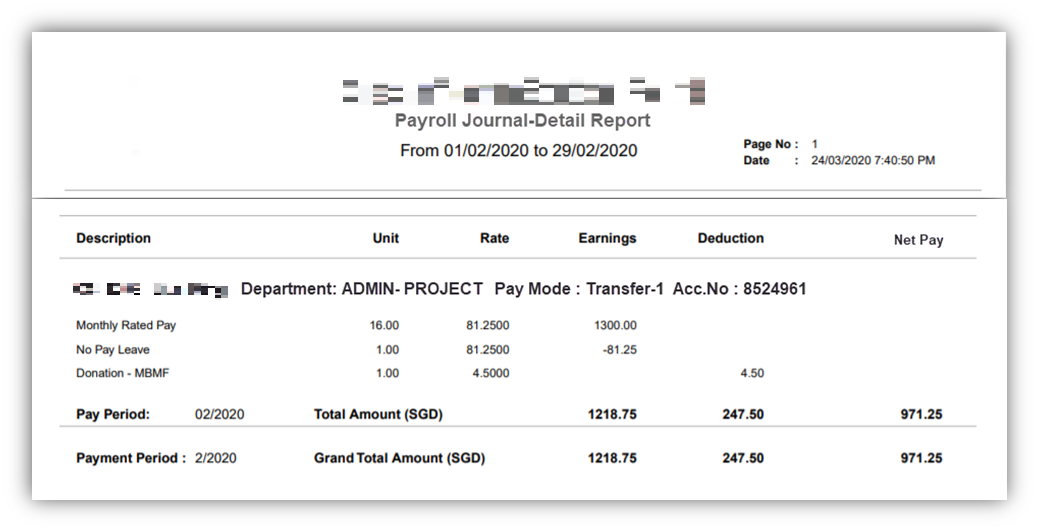
Task: Click the Department: ADMIN- PROJECT text
Action: [x=362, y=290]
